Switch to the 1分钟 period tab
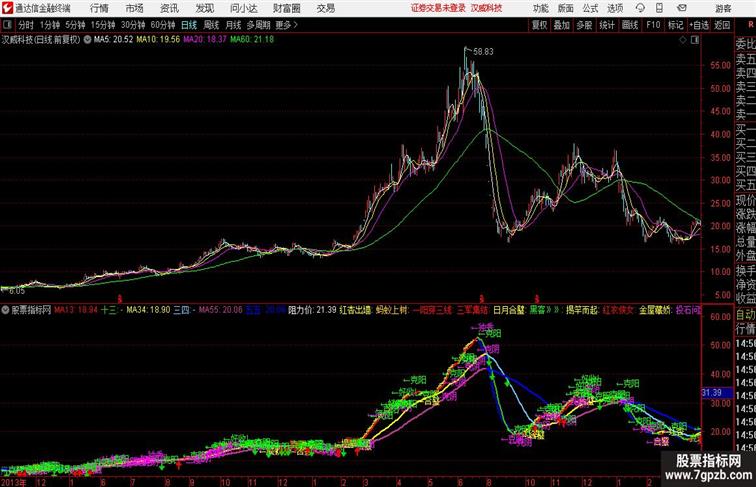This screenshot has width=756, height=487. [50, 25]
